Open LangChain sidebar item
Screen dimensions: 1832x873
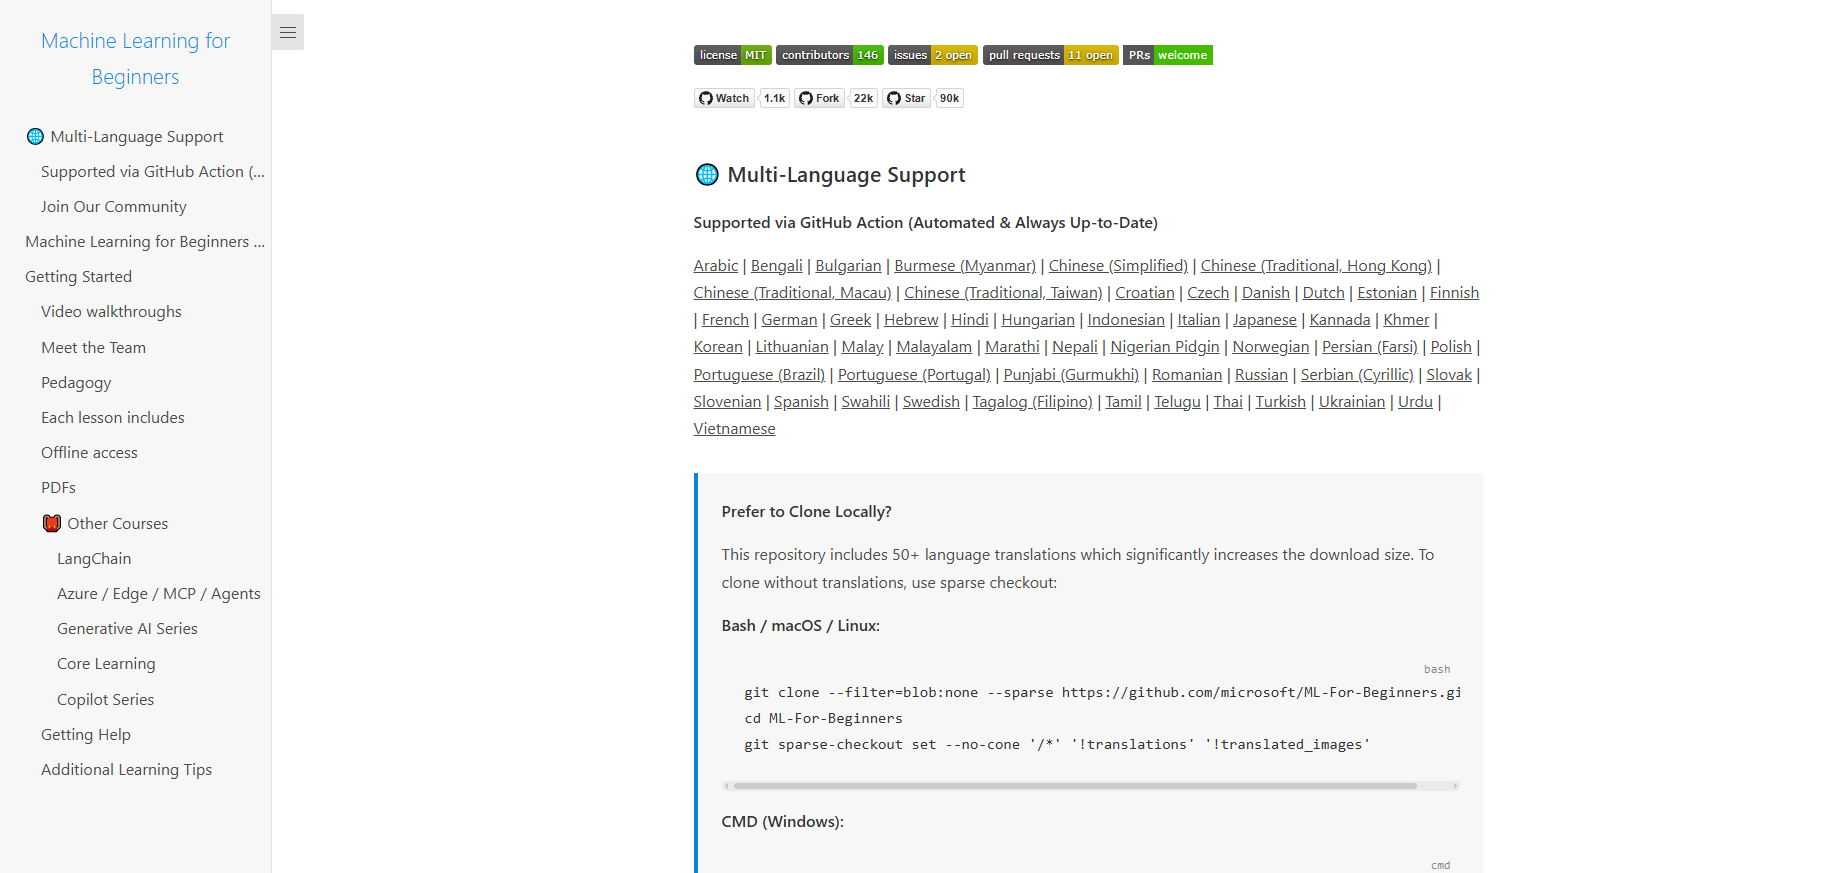coord(94,559)
